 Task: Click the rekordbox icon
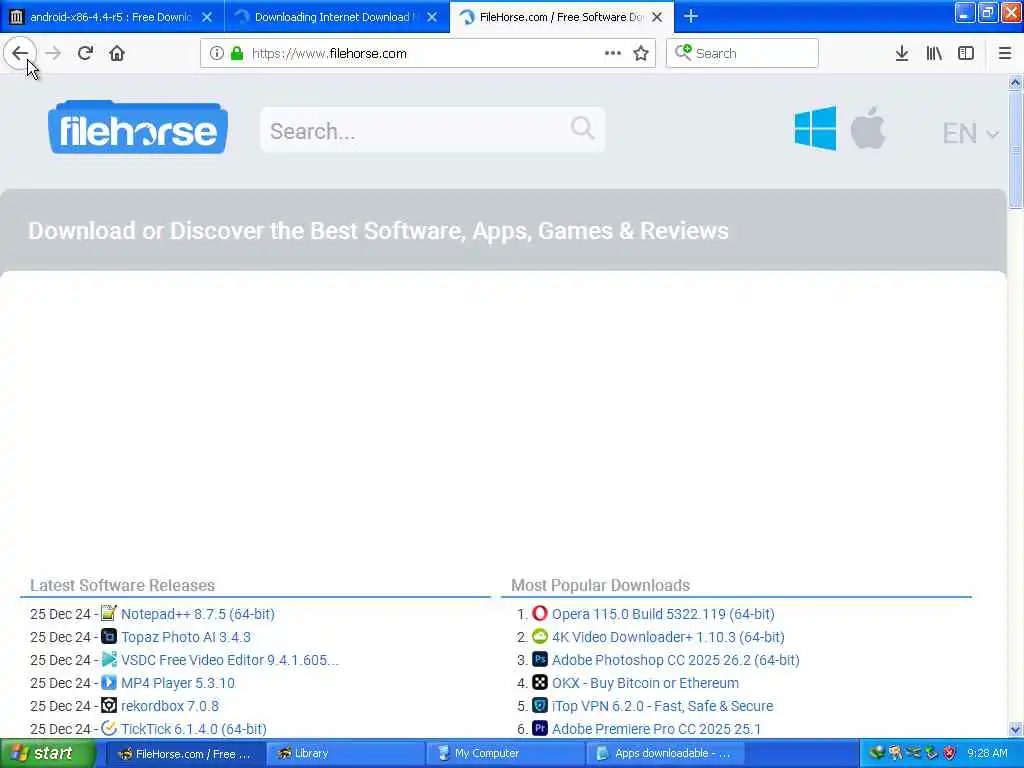[109, 705]
